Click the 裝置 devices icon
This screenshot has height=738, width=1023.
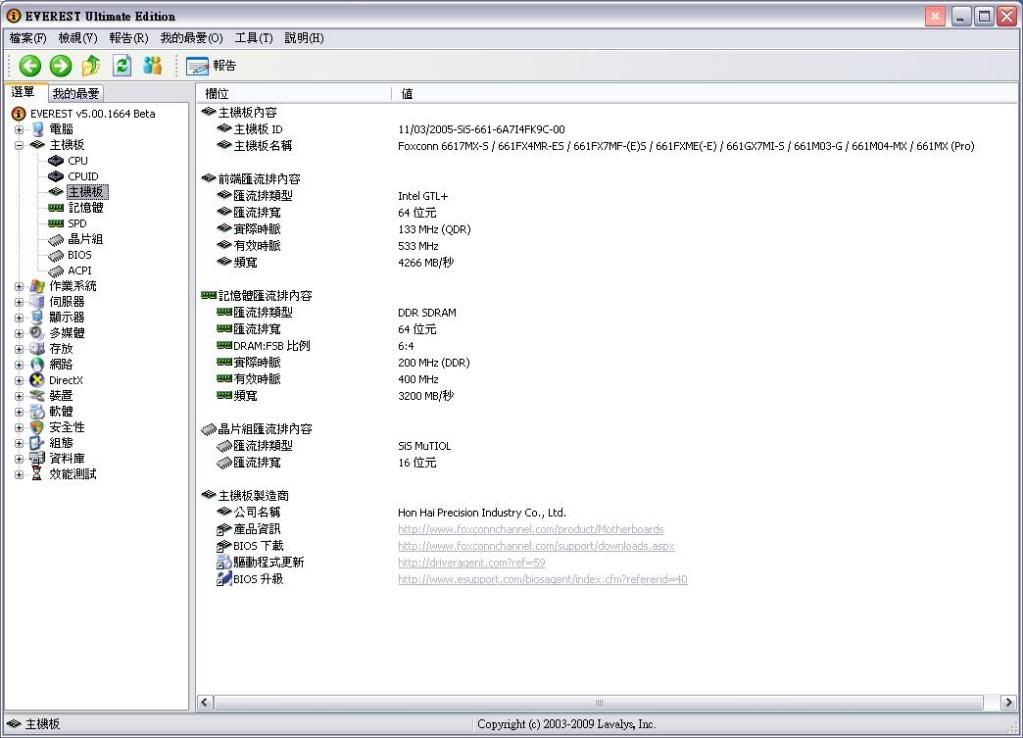[x=37, y=395]
